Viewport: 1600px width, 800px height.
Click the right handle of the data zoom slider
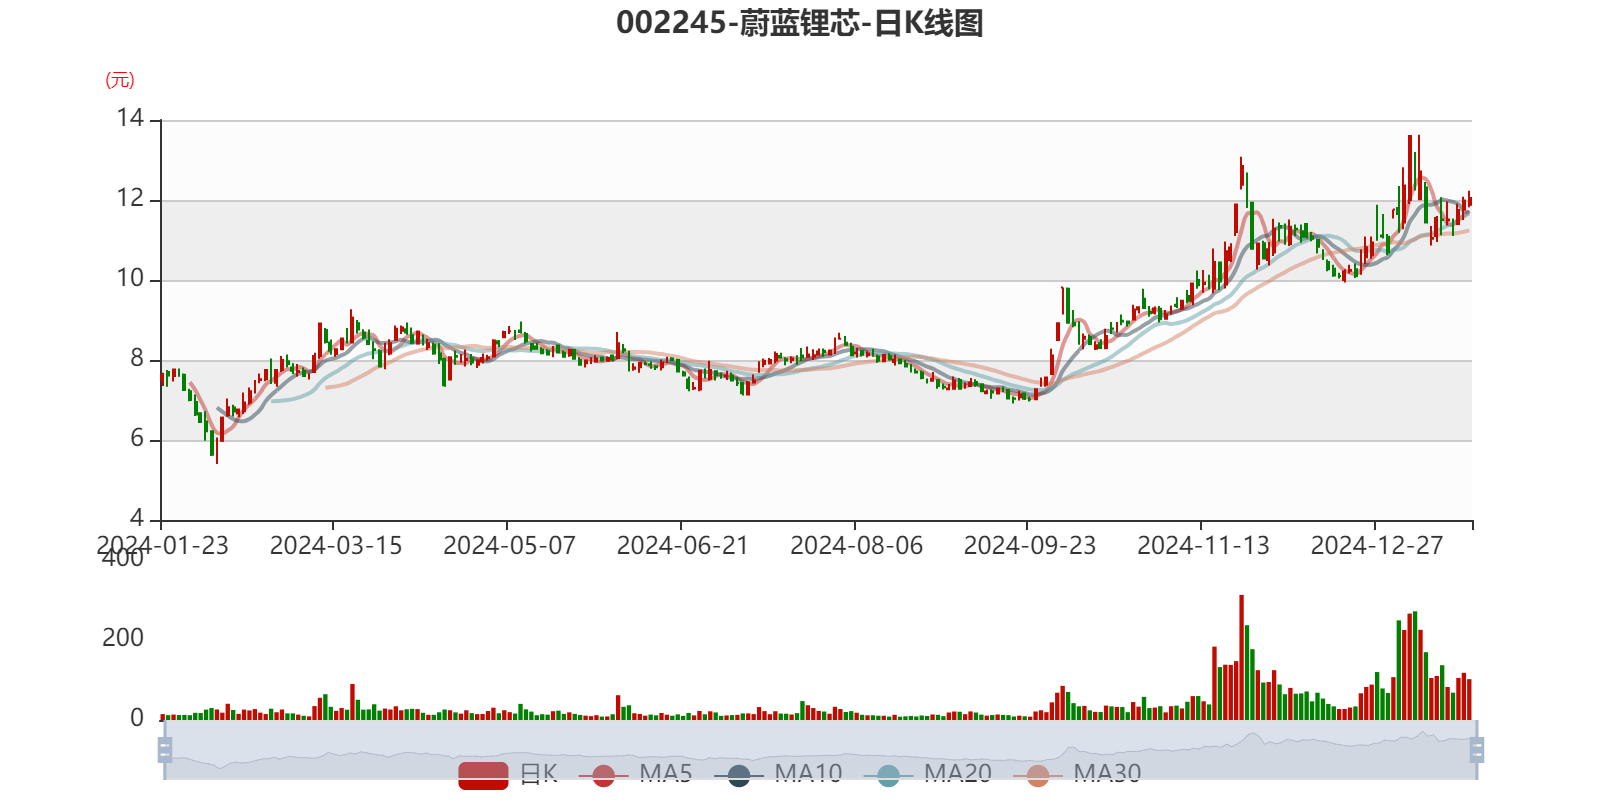point(1477,750)
